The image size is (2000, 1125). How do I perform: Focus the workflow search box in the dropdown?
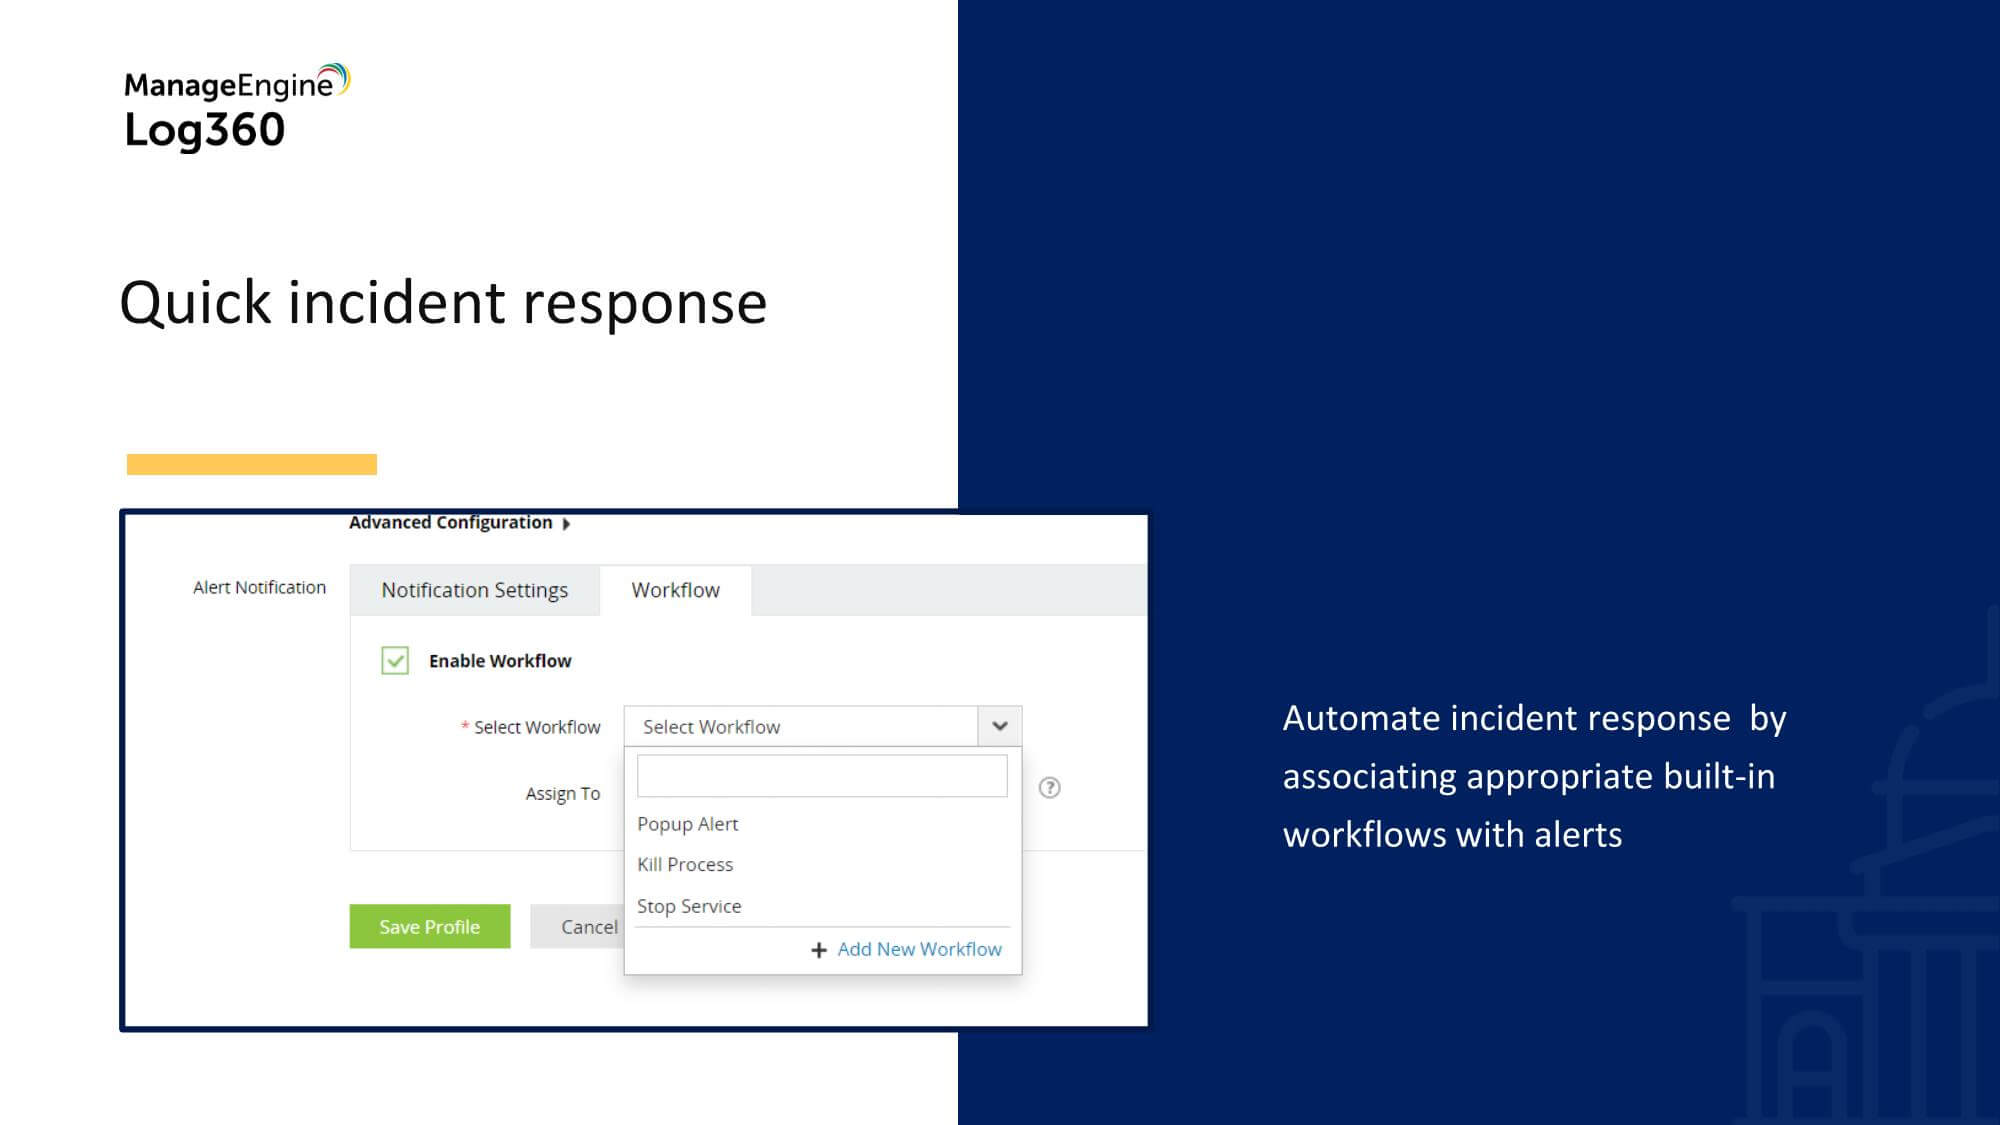point(821,776)
